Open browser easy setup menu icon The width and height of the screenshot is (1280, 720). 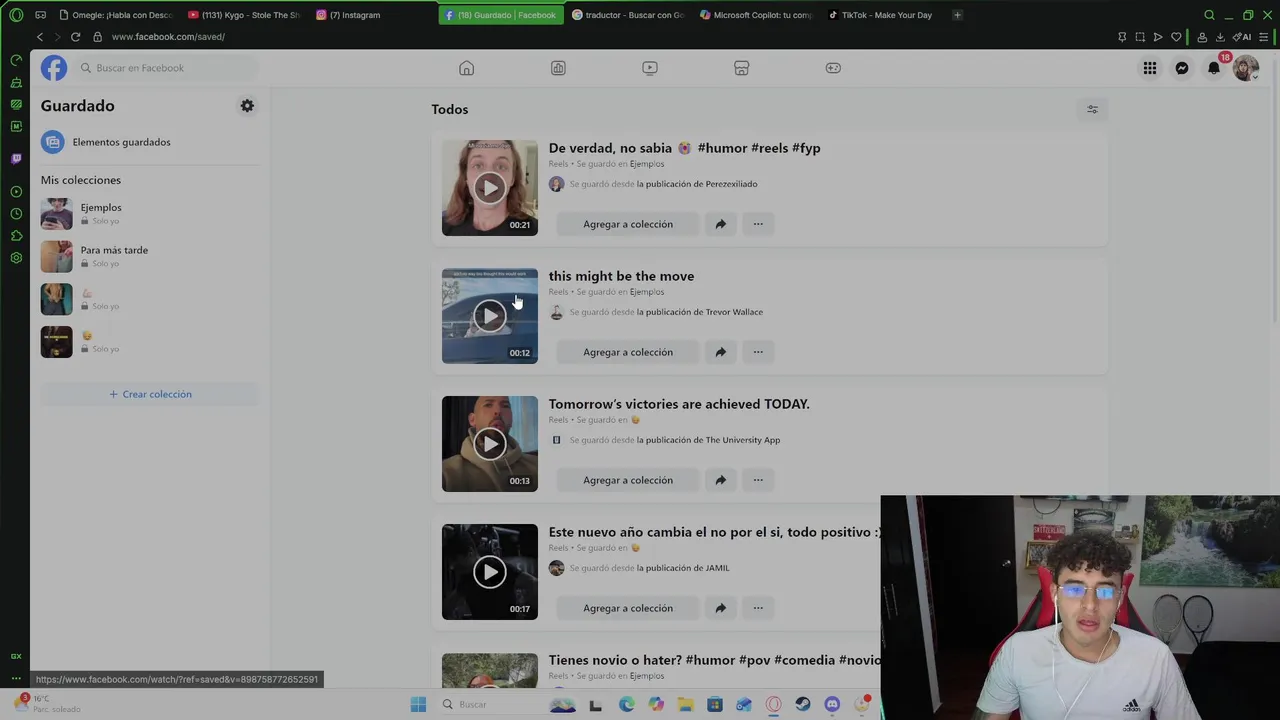click(1264, 37)
